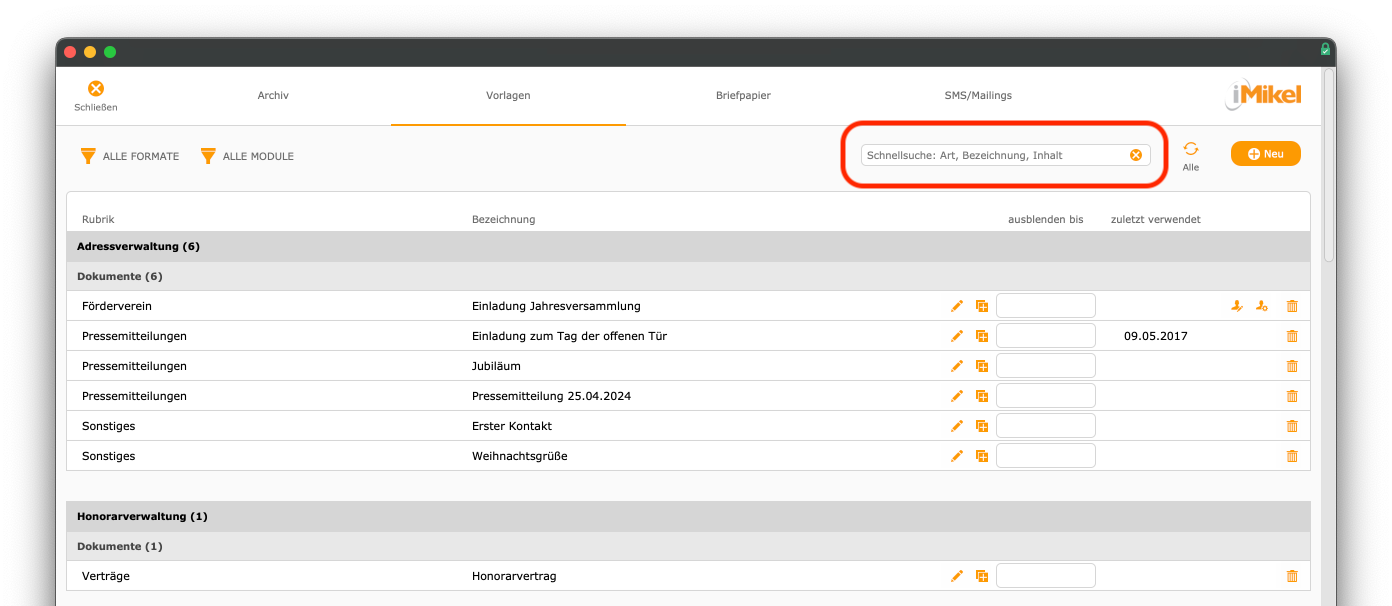Viewport: 1392px width, 606px height.
Task: Click the Alle refresh icon
Action: pos(1191,148)
